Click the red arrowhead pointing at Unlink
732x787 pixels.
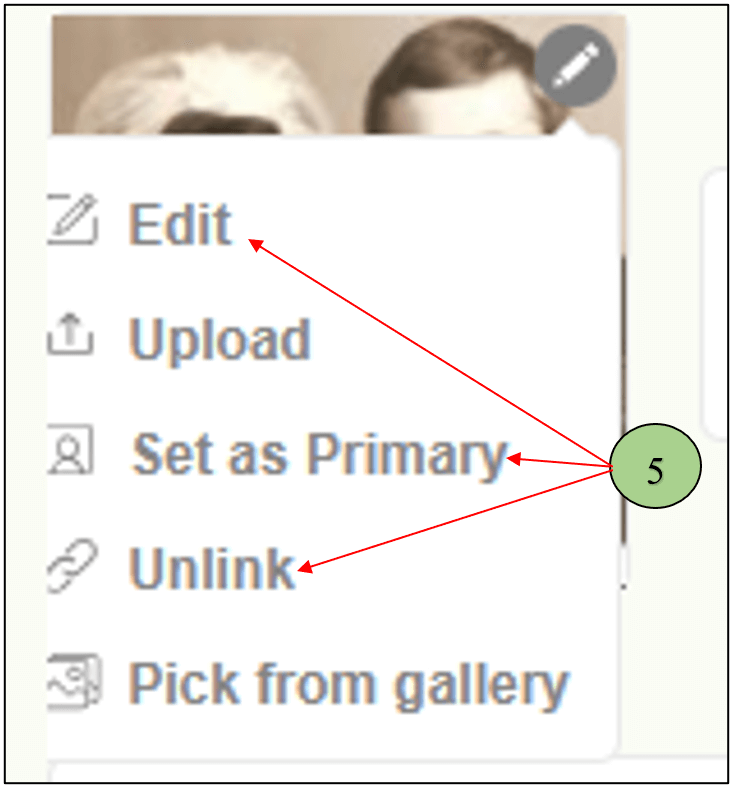(x=304, y=570)
